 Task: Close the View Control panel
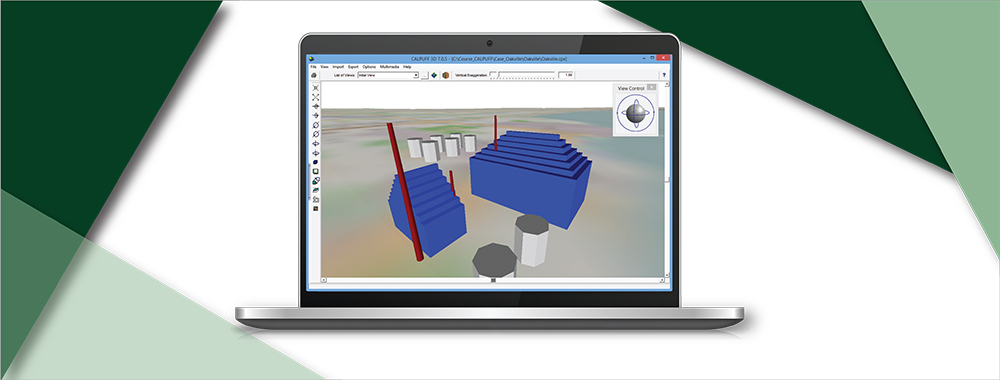651,87
